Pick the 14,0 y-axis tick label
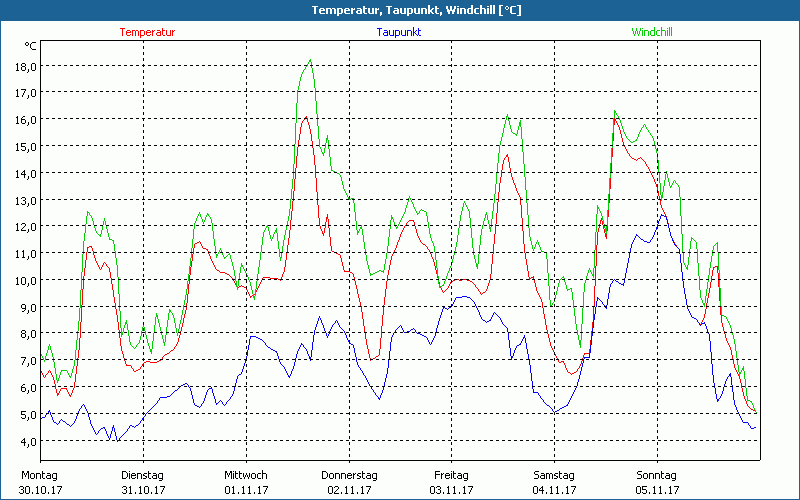800x500 pixels. point(25,173)
